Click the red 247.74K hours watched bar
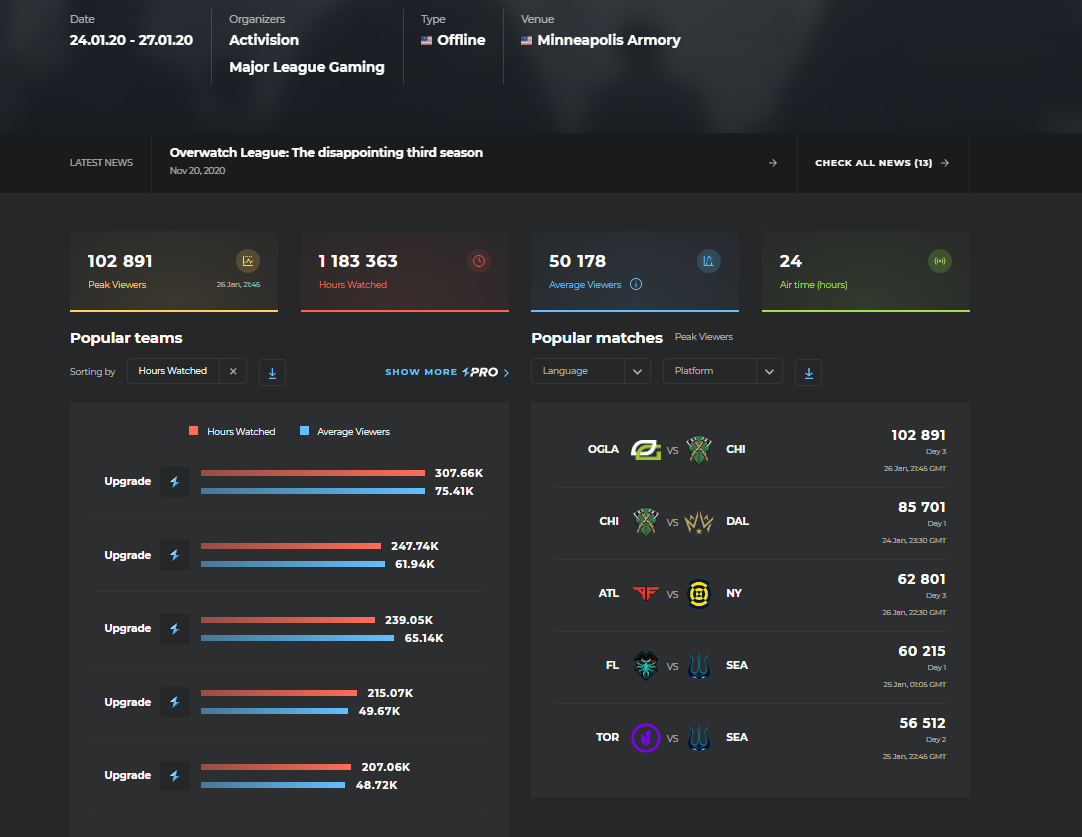1082x837 pixels. pos(291,546)
